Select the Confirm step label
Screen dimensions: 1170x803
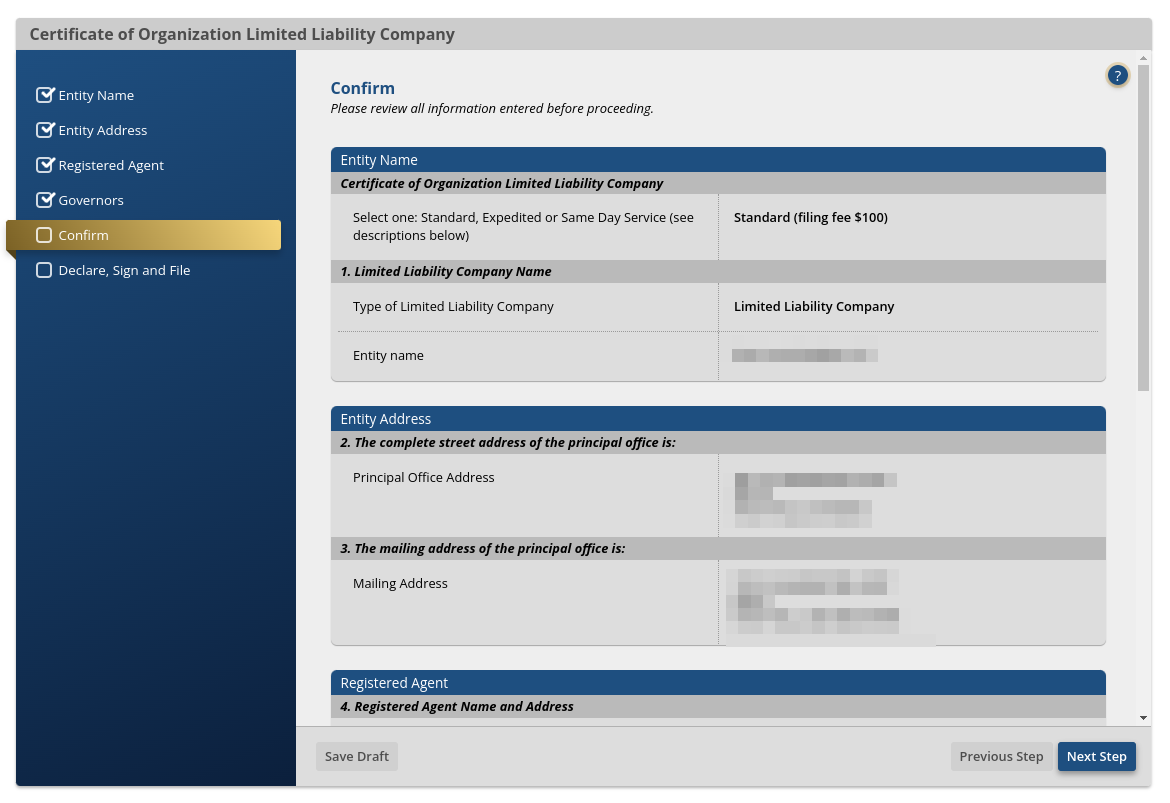(x=84, y=235)
